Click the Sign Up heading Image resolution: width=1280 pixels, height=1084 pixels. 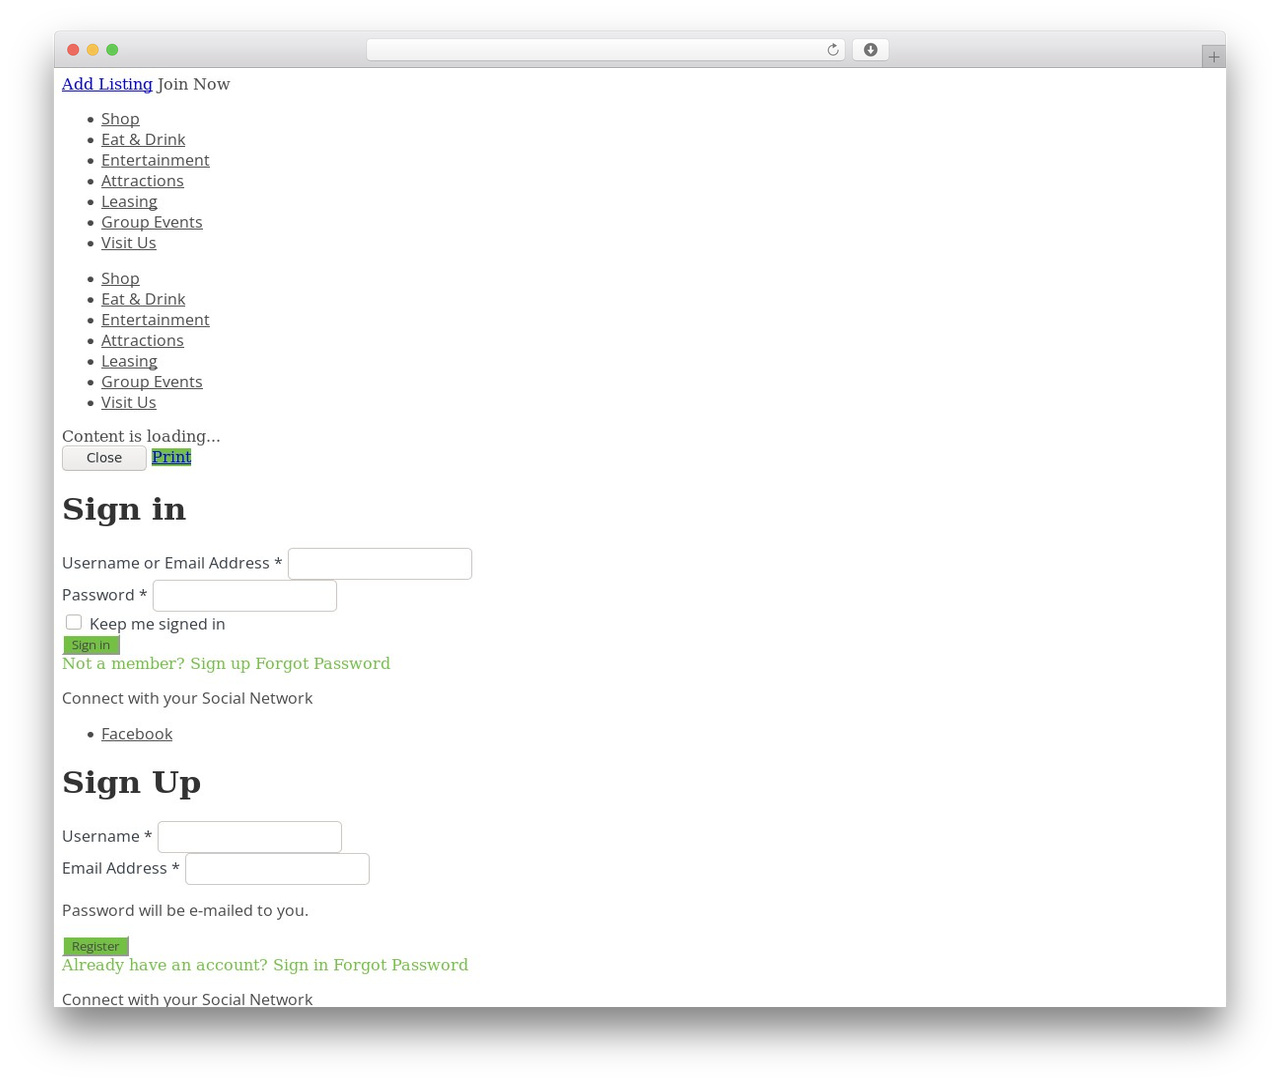click(x=131, y=782)
